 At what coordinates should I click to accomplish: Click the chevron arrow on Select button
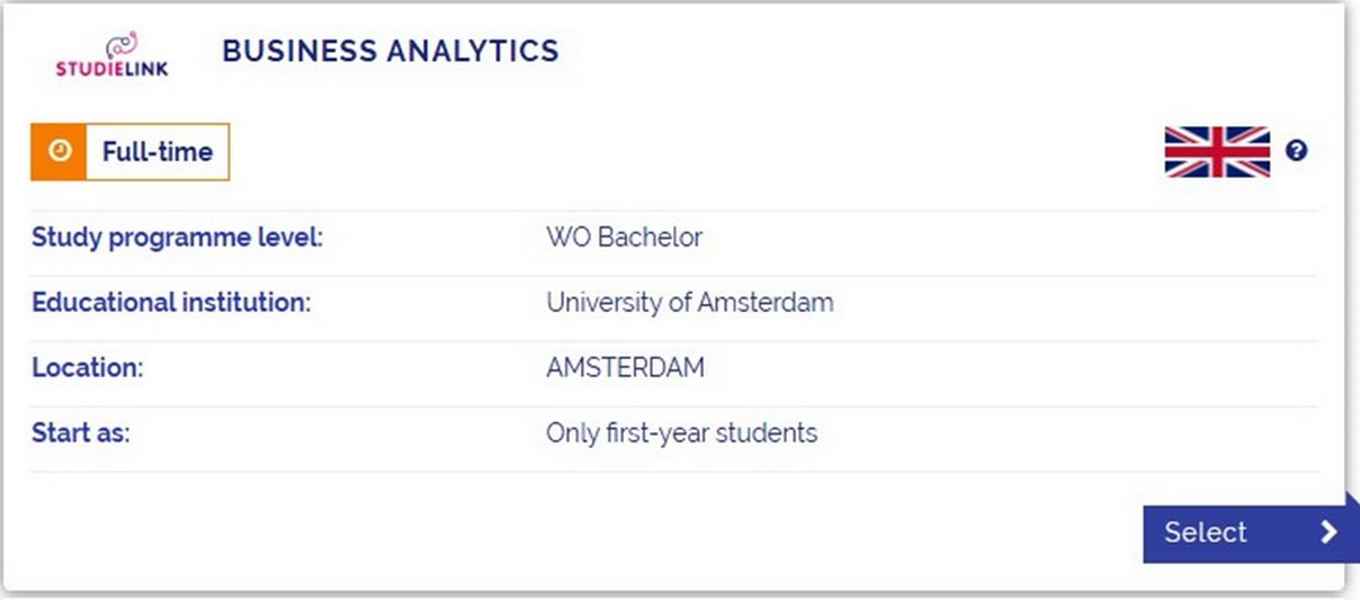click(1328, 532)
